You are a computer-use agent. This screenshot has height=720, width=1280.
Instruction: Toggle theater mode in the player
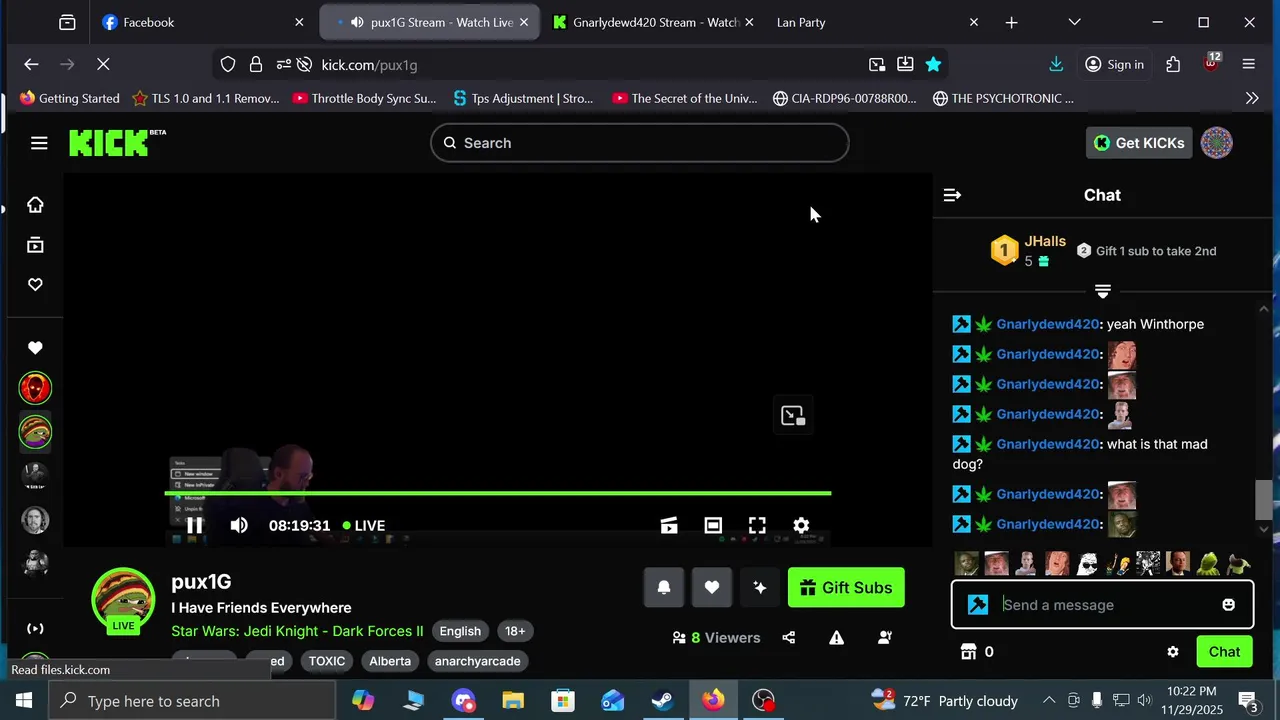tap(713, 525)
